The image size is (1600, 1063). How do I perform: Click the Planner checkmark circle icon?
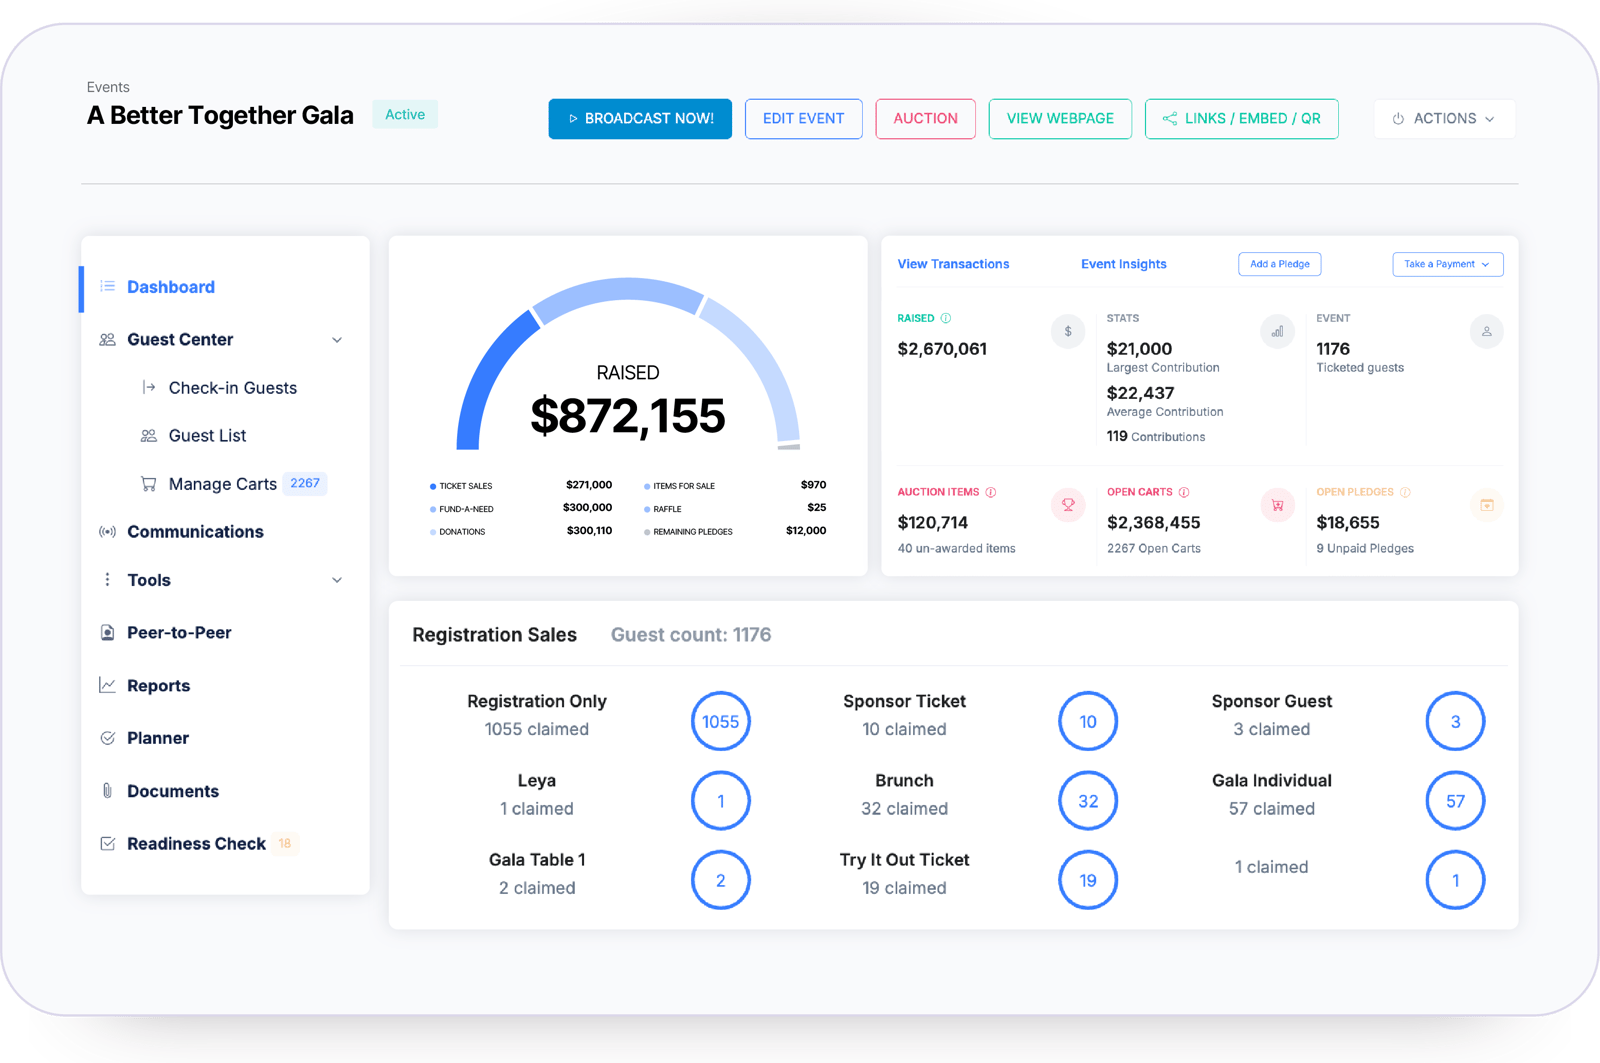107,738
